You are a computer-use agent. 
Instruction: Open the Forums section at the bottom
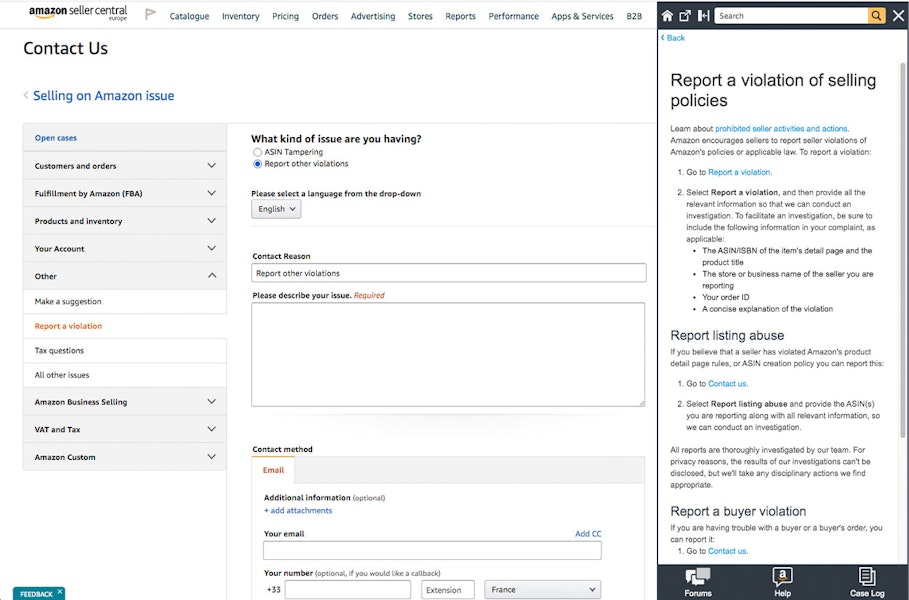pyautogui.click(x=697, y=580)
